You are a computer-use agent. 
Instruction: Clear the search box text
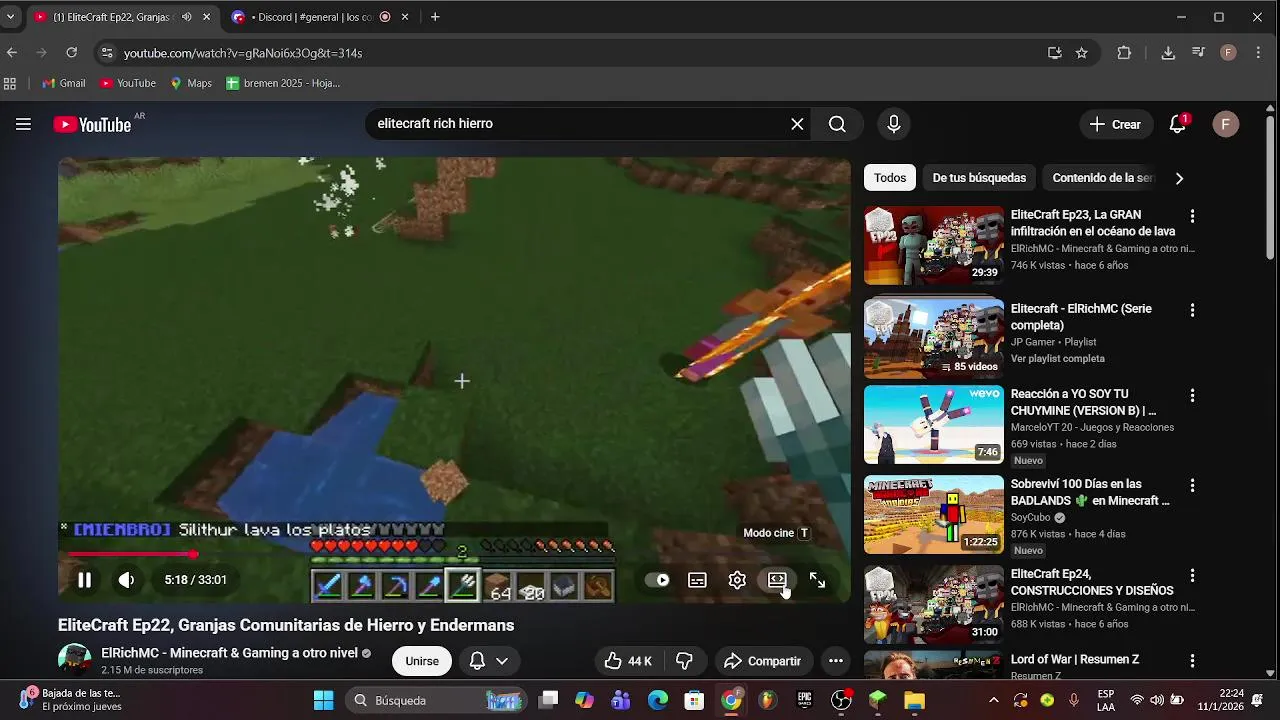tap(797, 124)
